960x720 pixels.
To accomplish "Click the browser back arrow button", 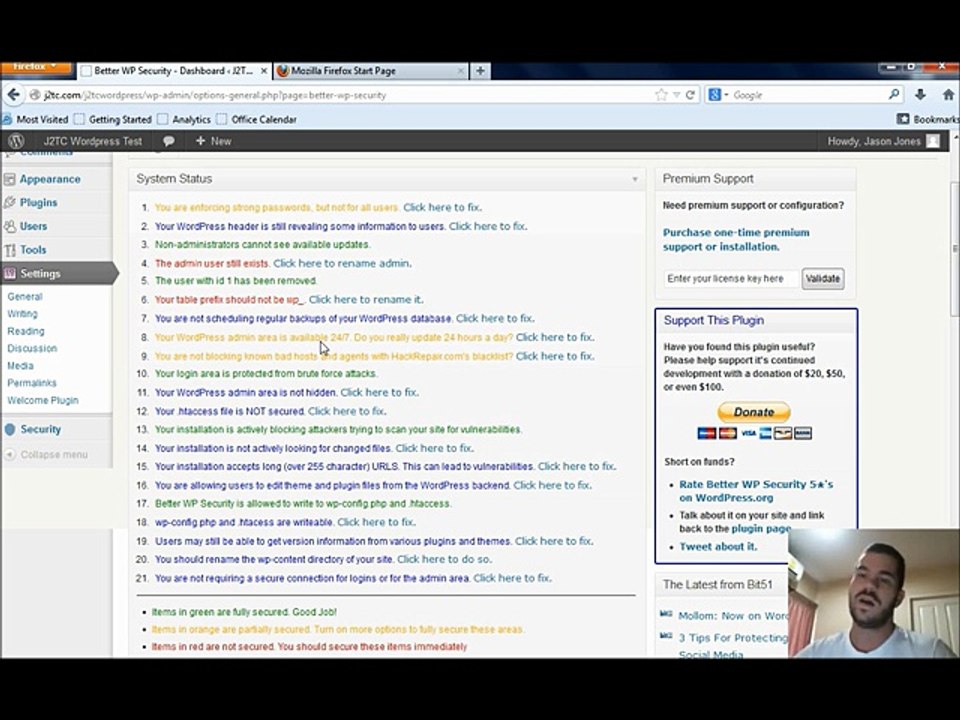I will point(13,95).
